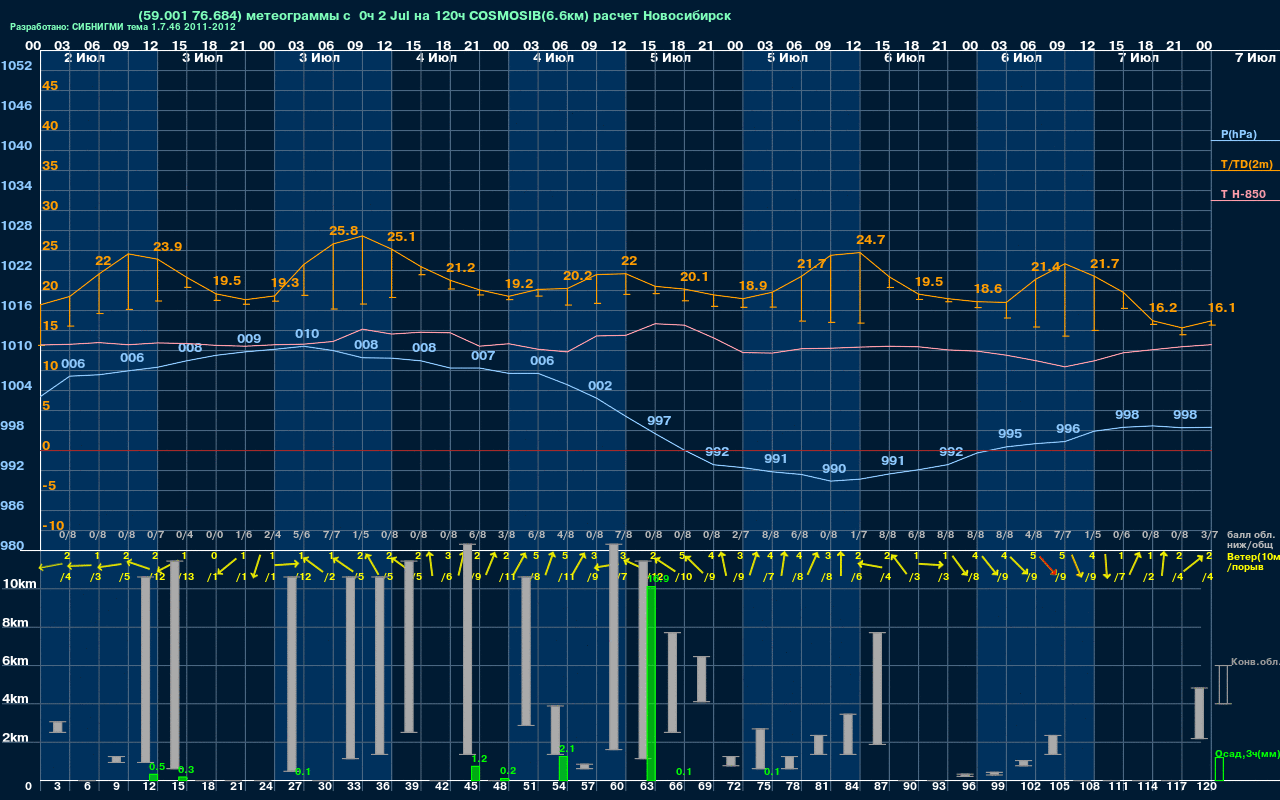
Task: Click the 10km height axis label
Action: click(20, 584)
